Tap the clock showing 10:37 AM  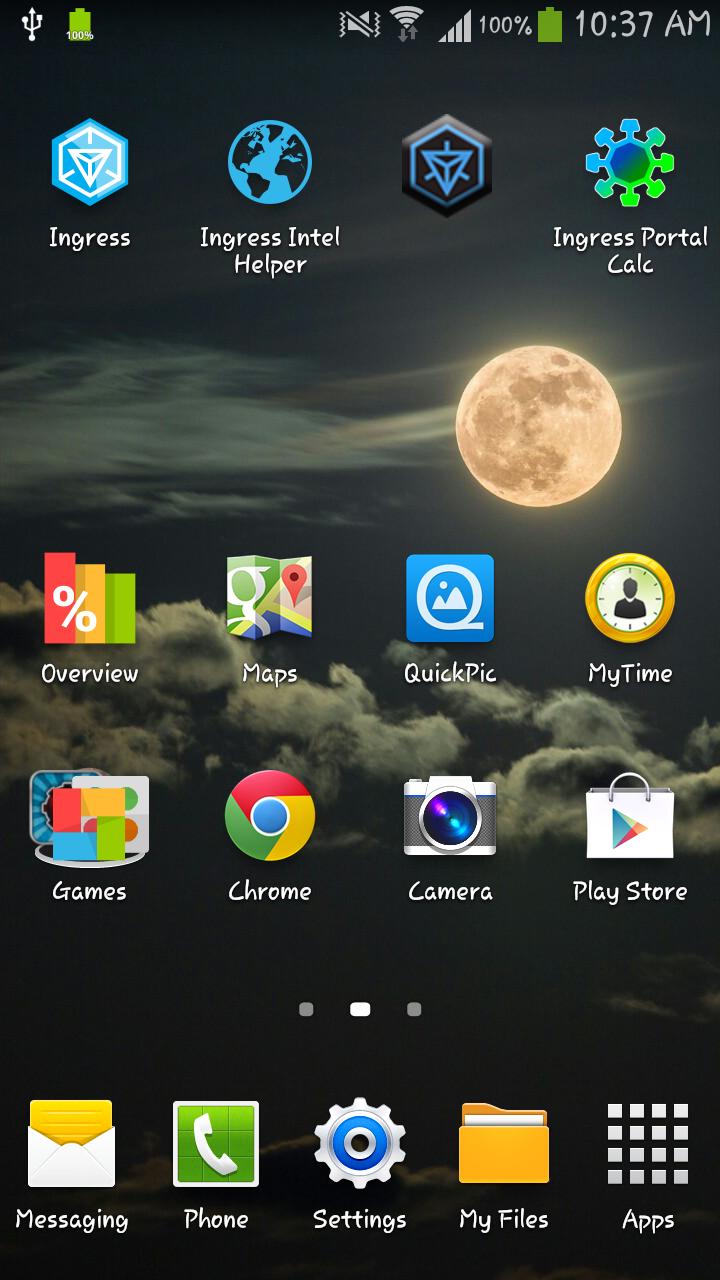[x=641, y=24]
